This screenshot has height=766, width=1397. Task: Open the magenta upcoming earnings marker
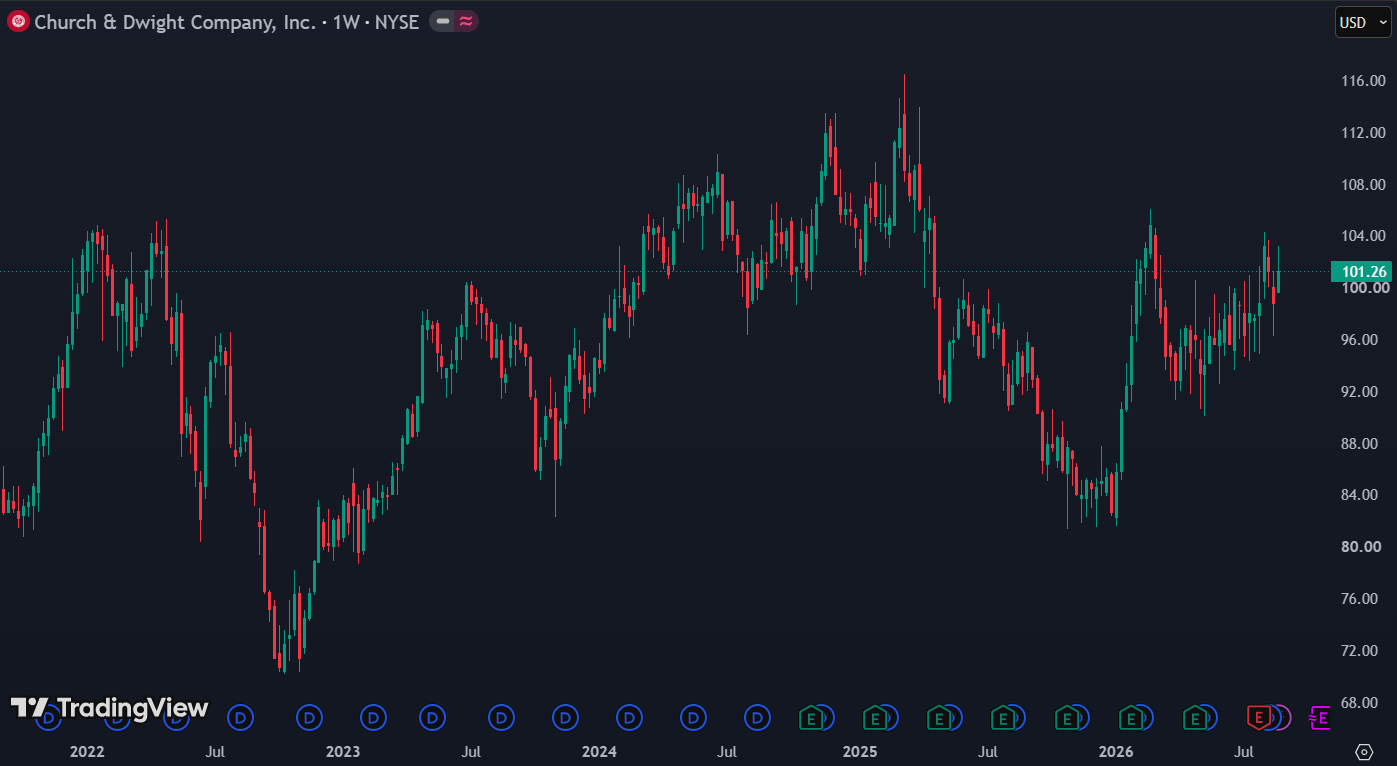click(x=1320, y=717)
